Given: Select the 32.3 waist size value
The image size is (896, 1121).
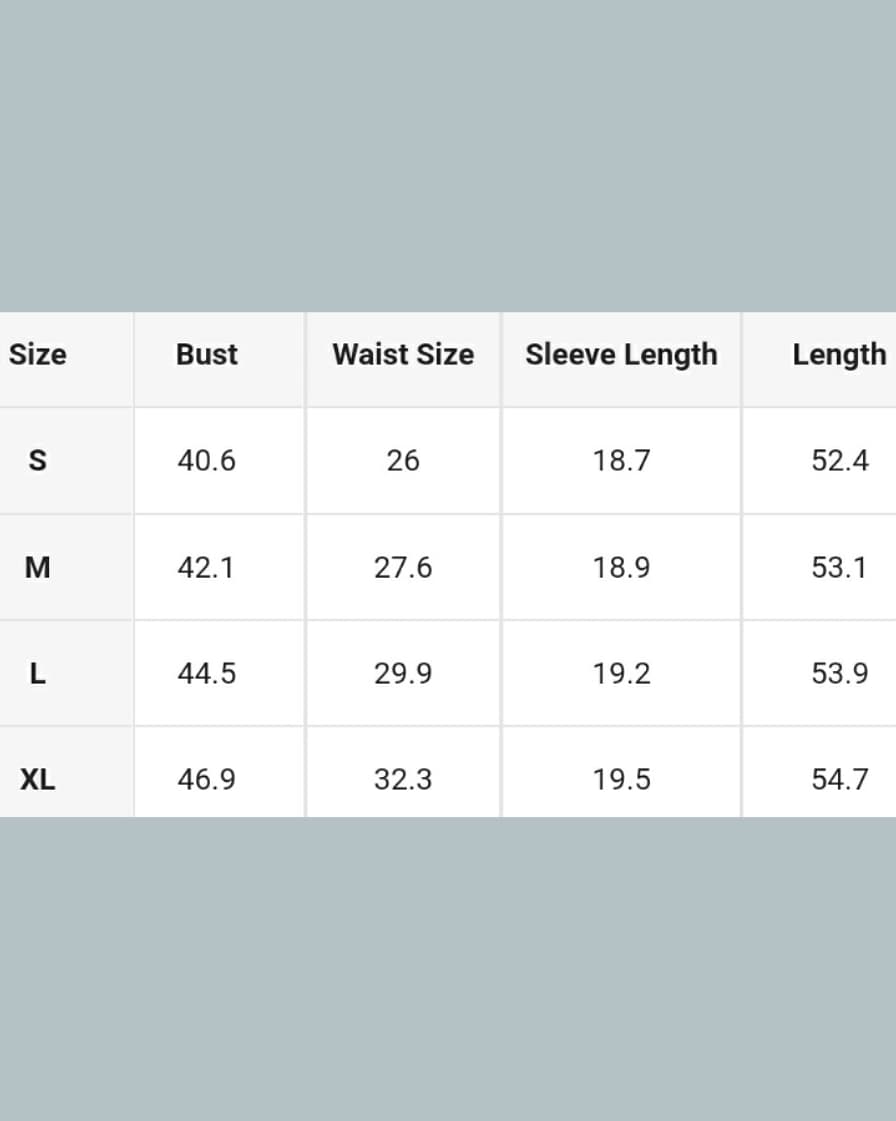Looking at the screenshot, I should point(403,779).
